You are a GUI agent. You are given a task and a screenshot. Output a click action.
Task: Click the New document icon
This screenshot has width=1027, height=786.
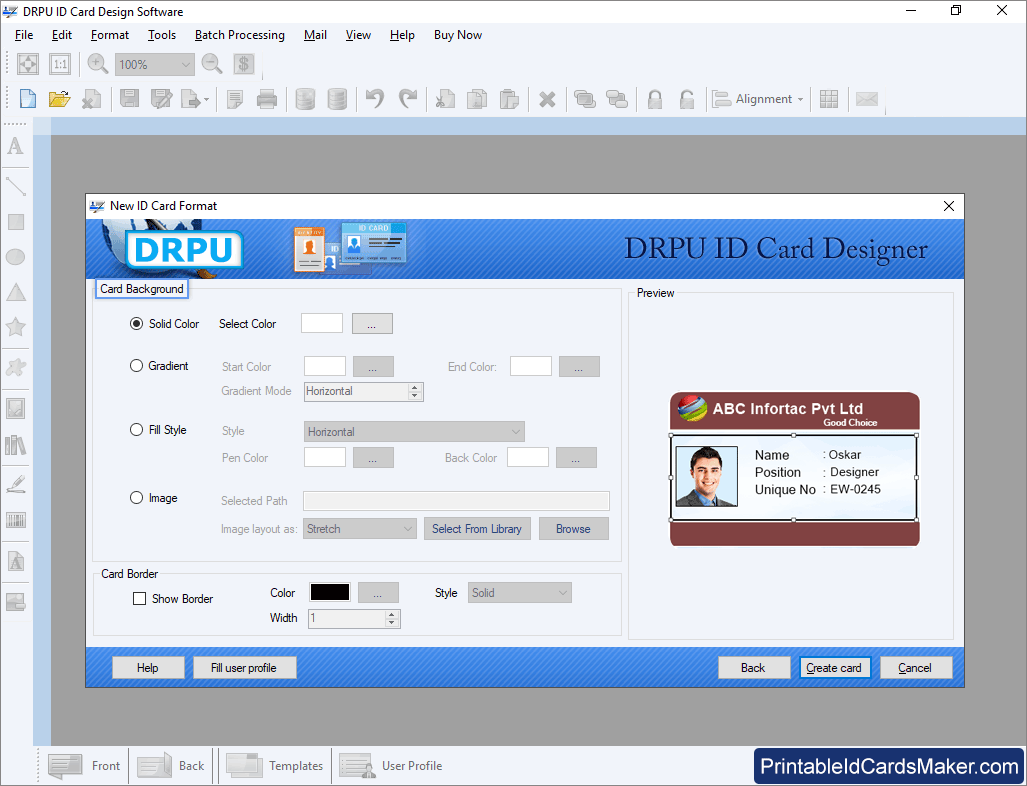pos(28,99)
